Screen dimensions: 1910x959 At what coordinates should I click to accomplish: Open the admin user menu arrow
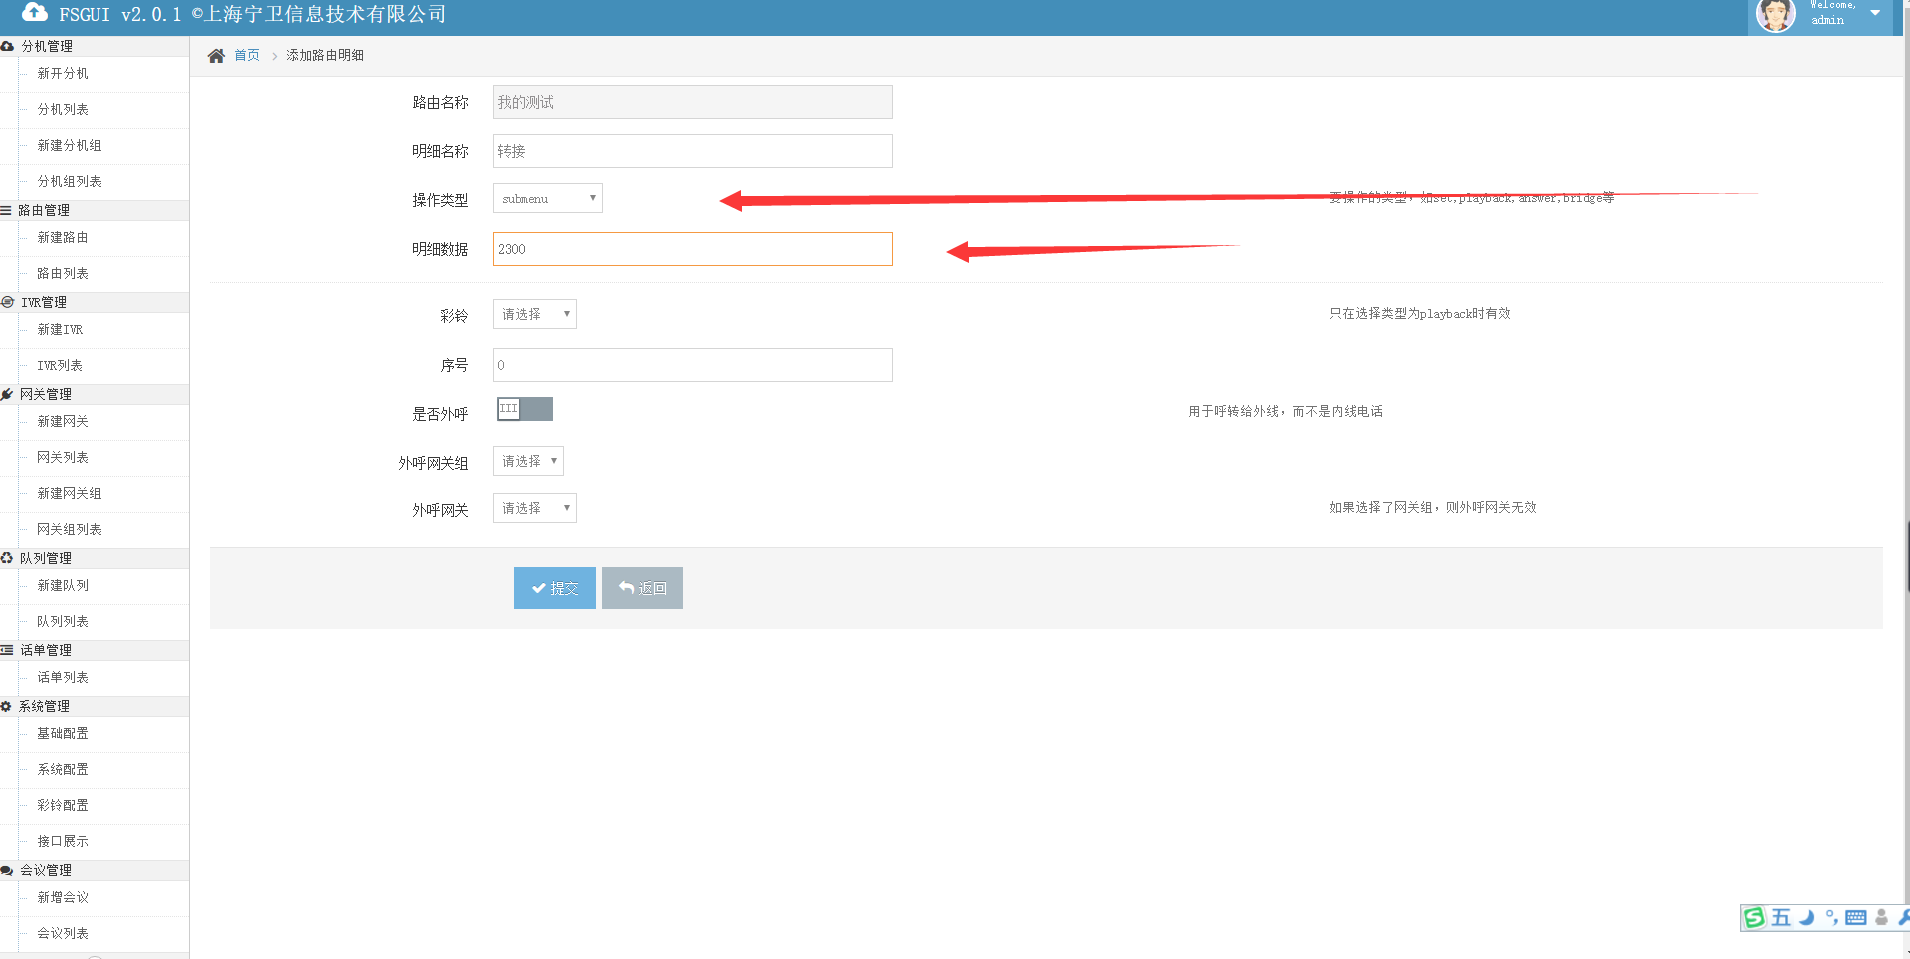(1875, 14)
